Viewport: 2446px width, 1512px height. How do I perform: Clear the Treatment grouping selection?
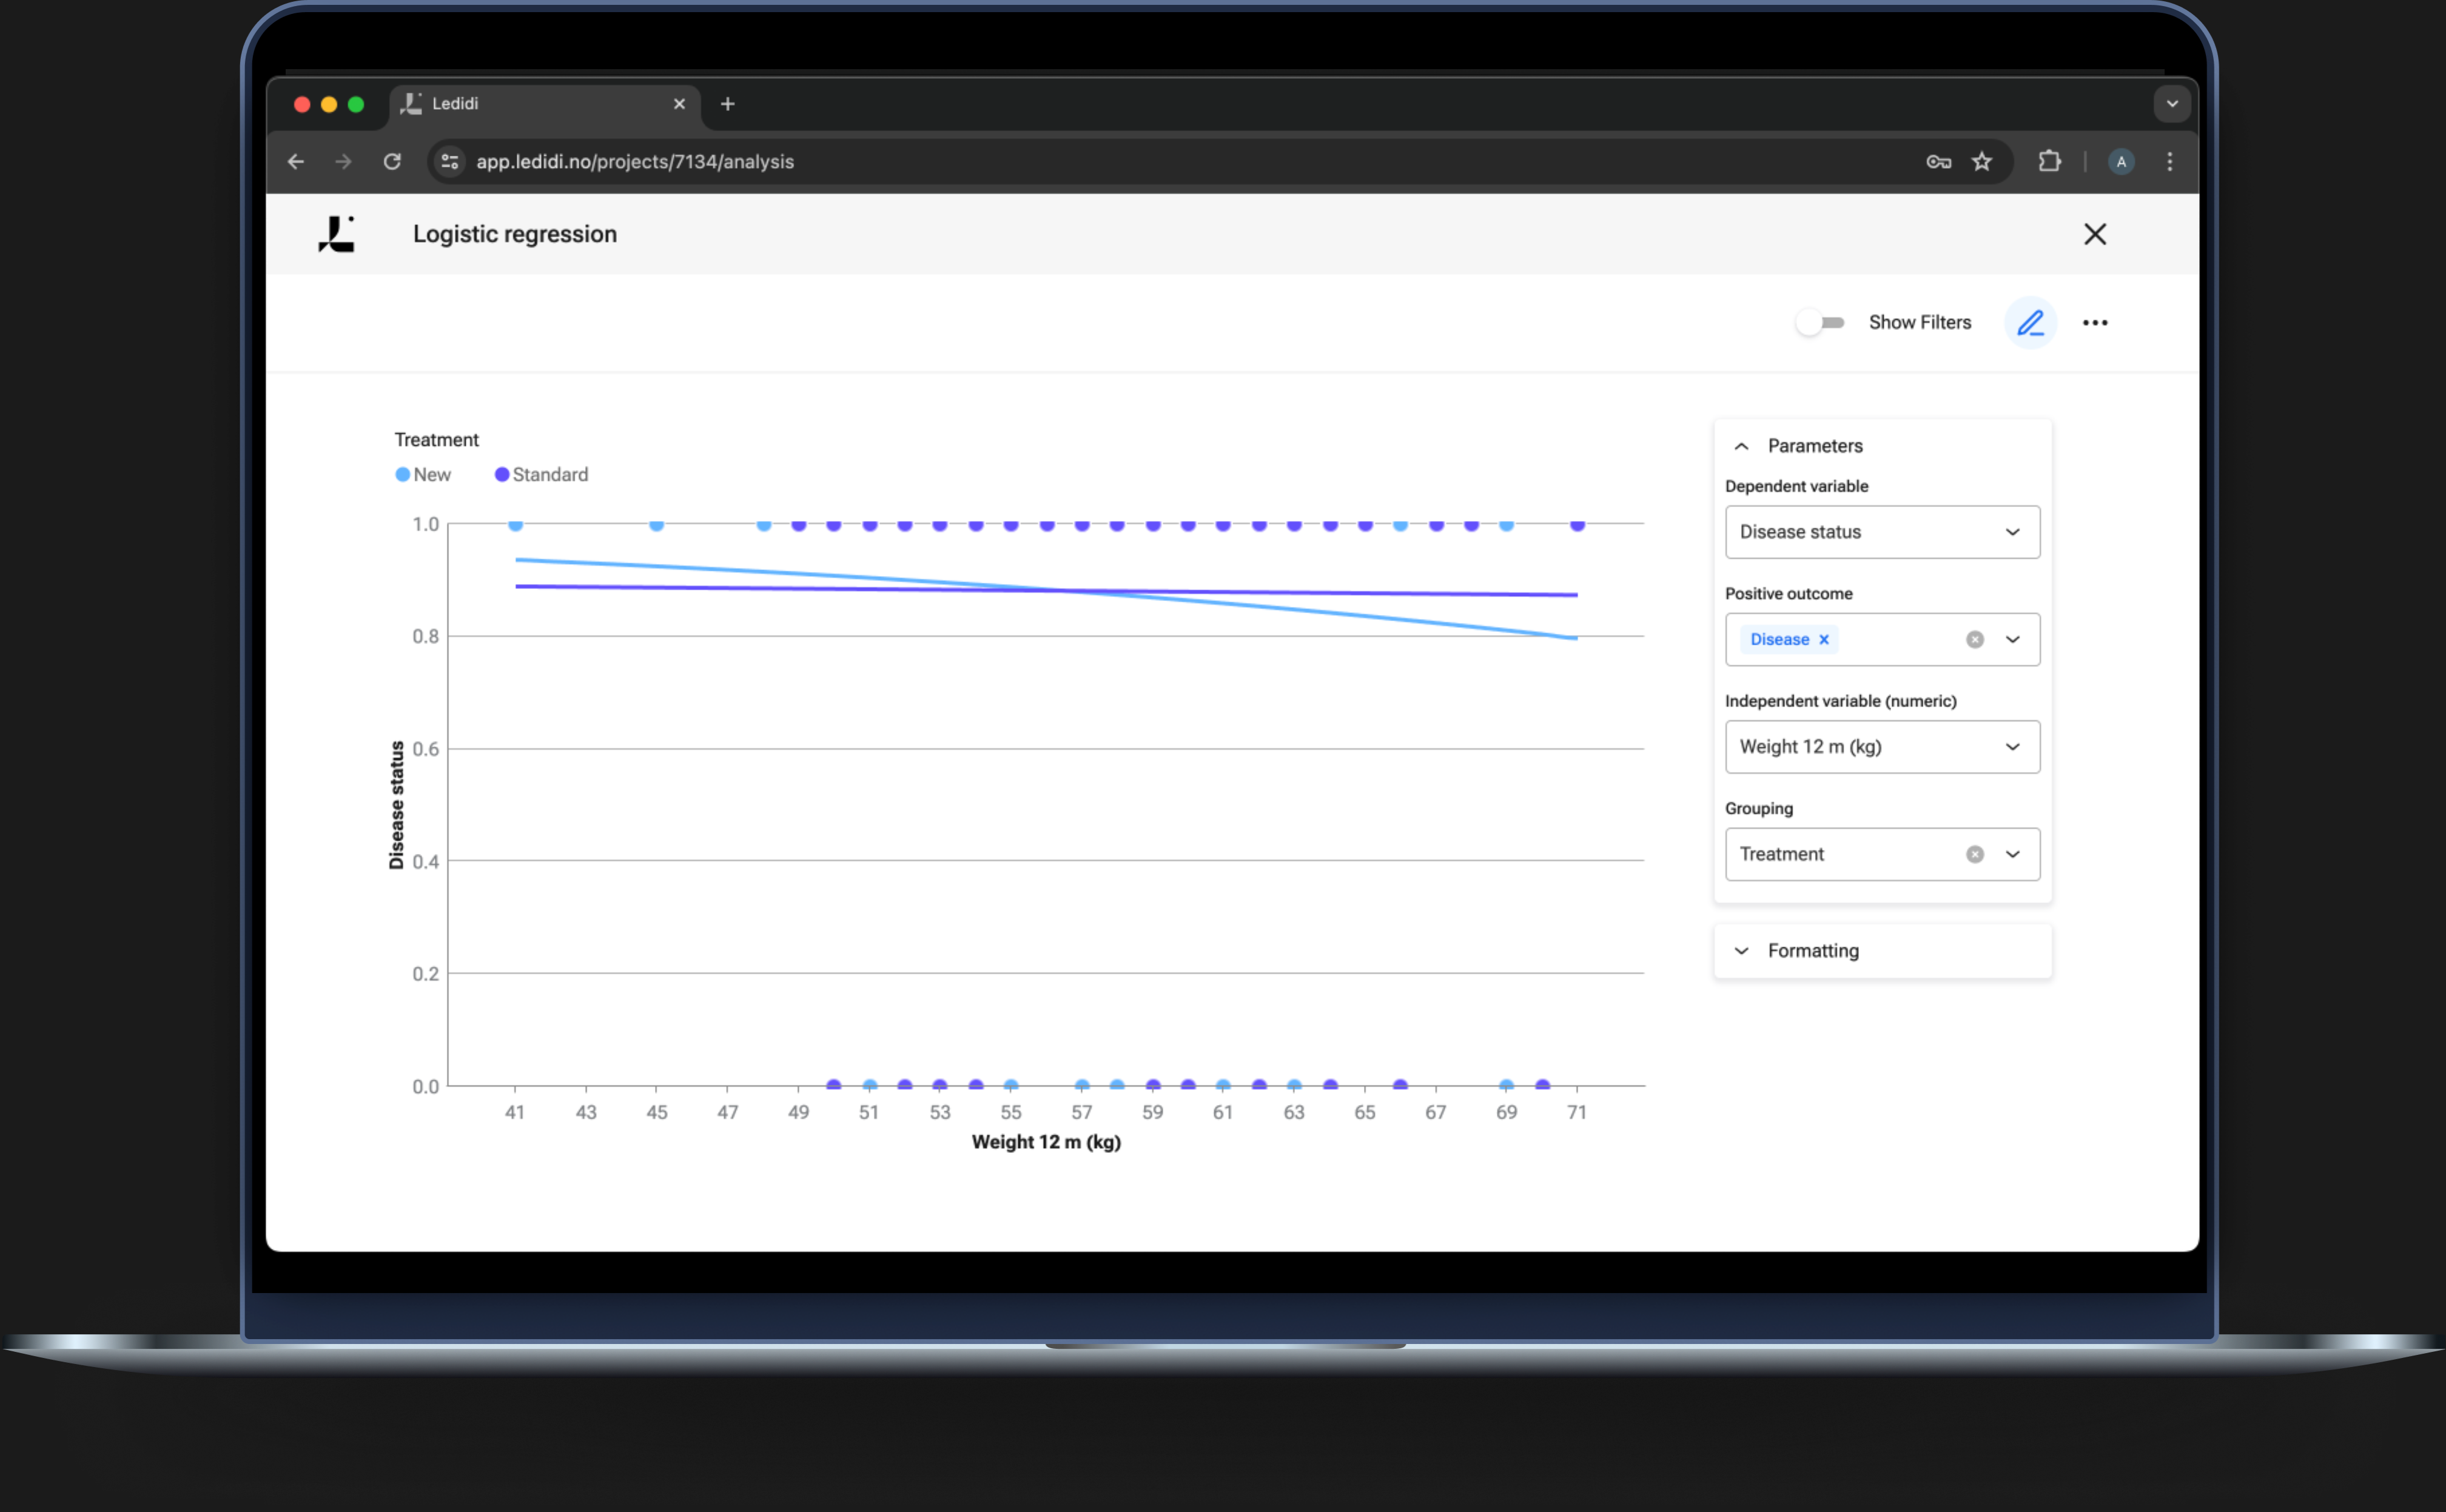[x=1974, y=855]
